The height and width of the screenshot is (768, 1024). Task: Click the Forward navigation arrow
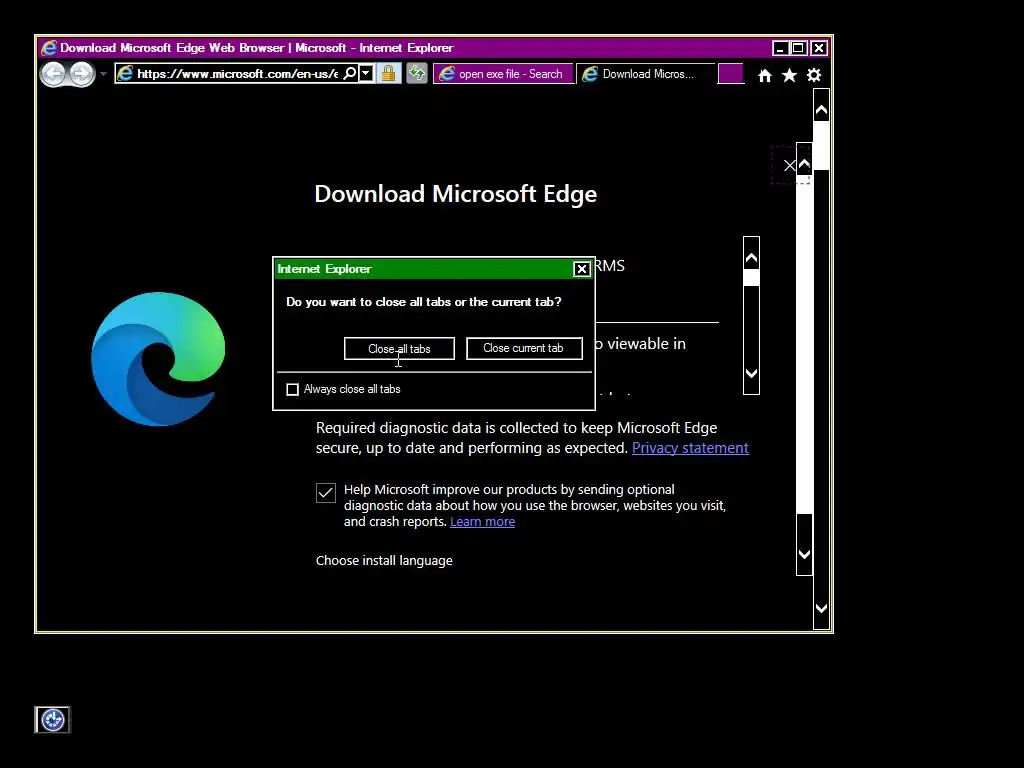82,74
